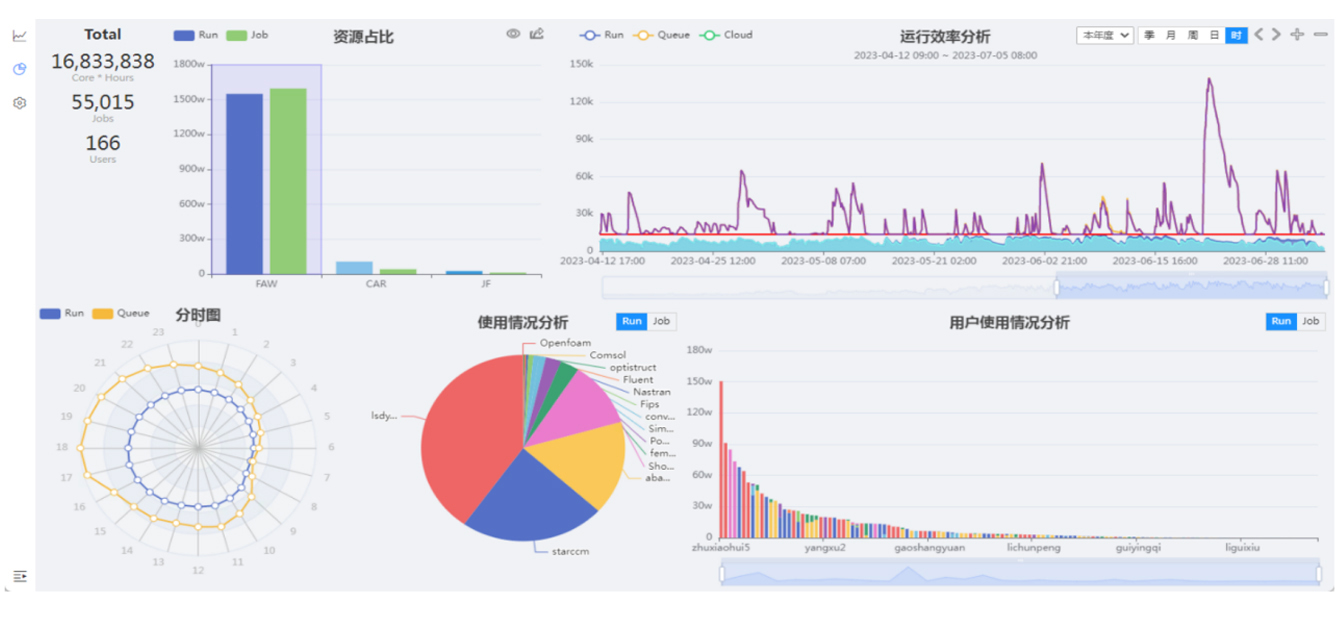The image size is (1344, 620).
Task: Click the guiyingqi axis label
Action: (x=1139, y=548)
